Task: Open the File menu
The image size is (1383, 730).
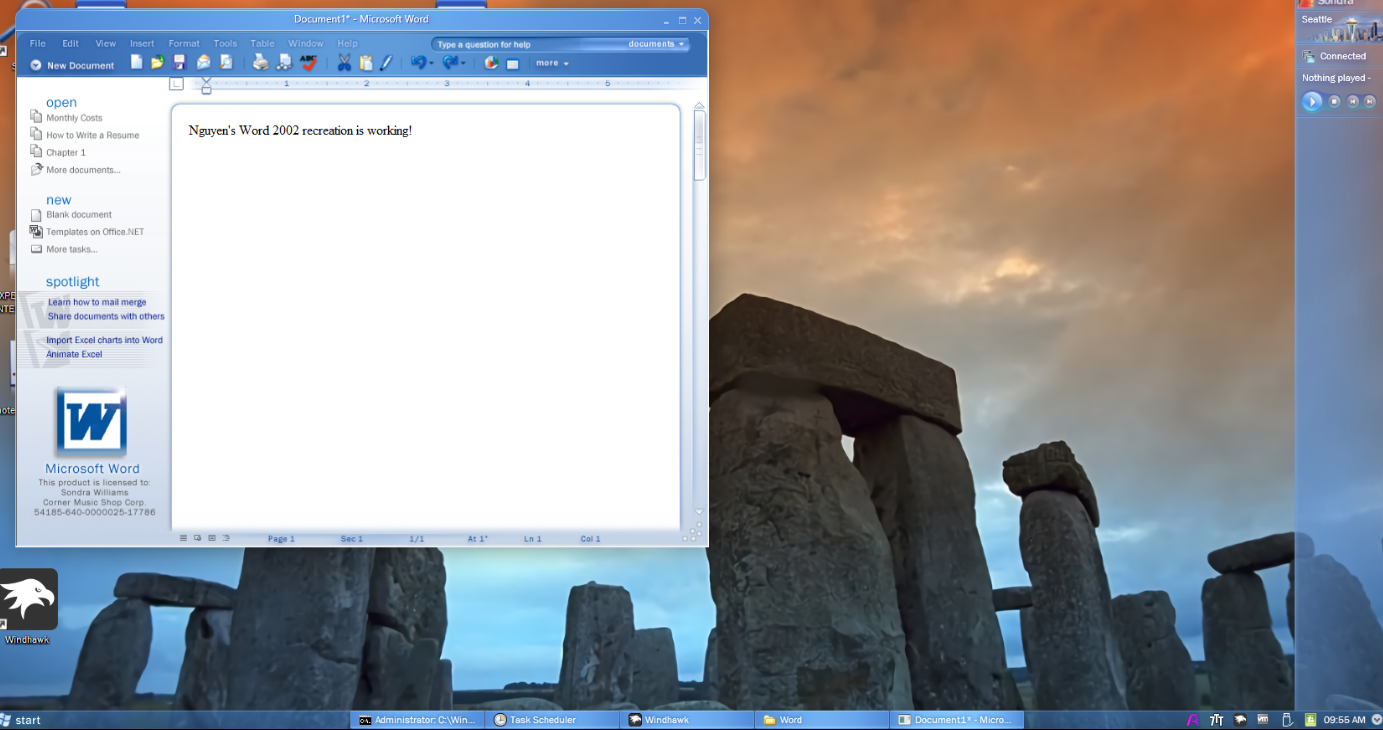Action: pyautogui.click(x=38, y=44)
